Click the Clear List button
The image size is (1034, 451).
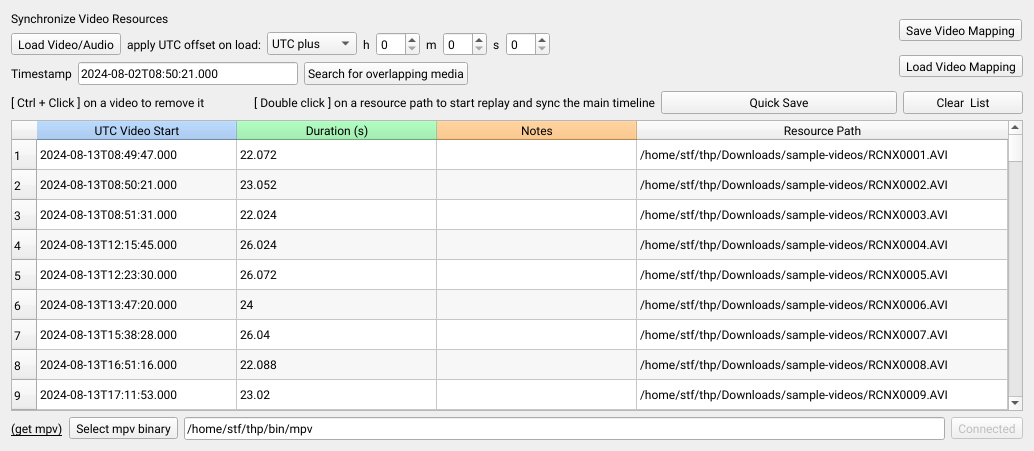point(963,103)
